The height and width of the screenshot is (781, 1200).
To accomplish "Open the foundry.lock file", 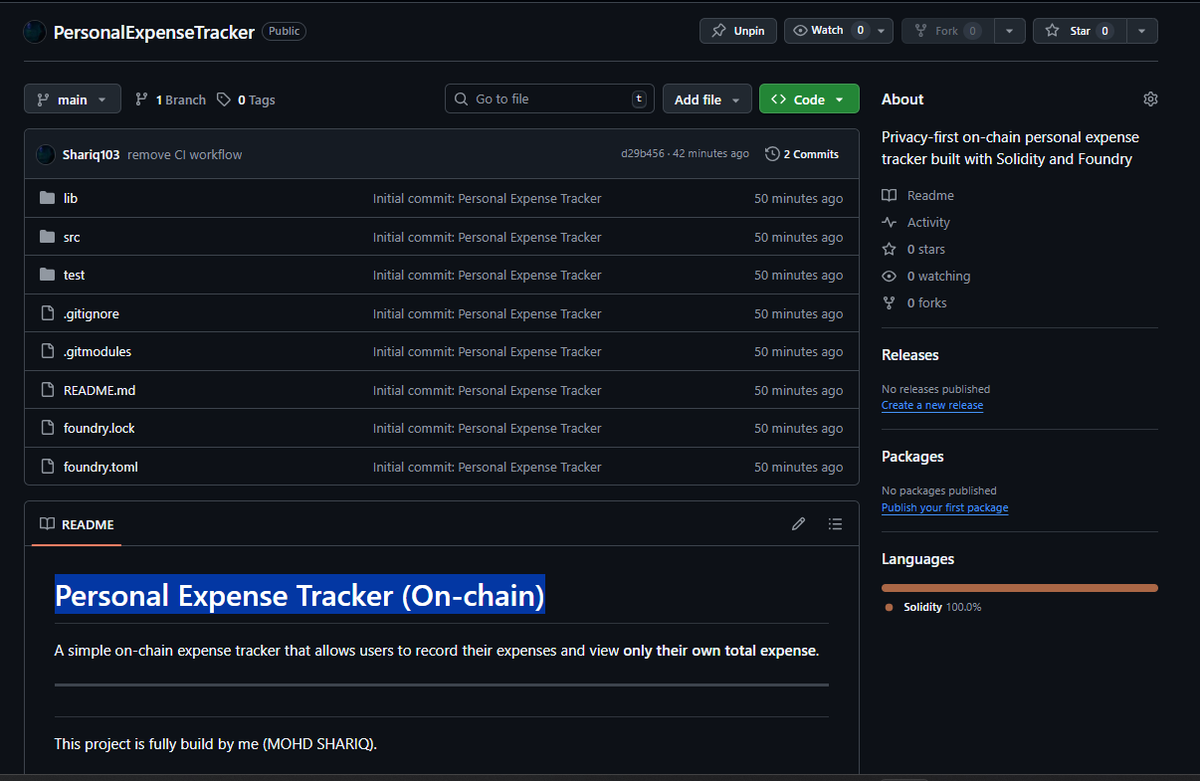I will click(99, 428).
